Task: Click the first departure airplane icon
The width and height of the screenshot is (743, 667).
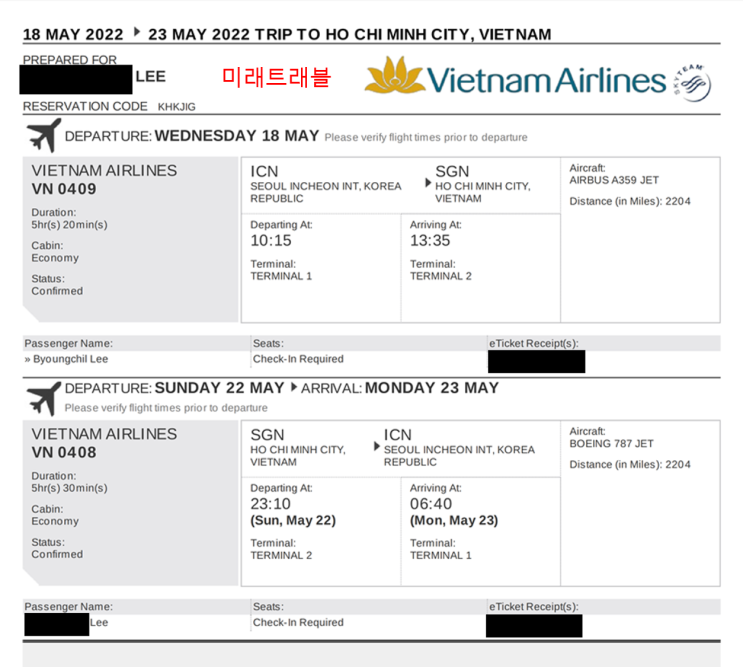Action: tap(43, 136)
